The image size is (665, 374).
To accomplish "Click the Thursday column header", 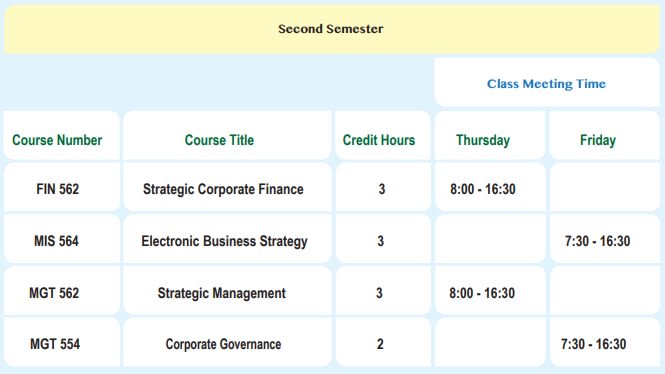I will click(x=483, y=140).
